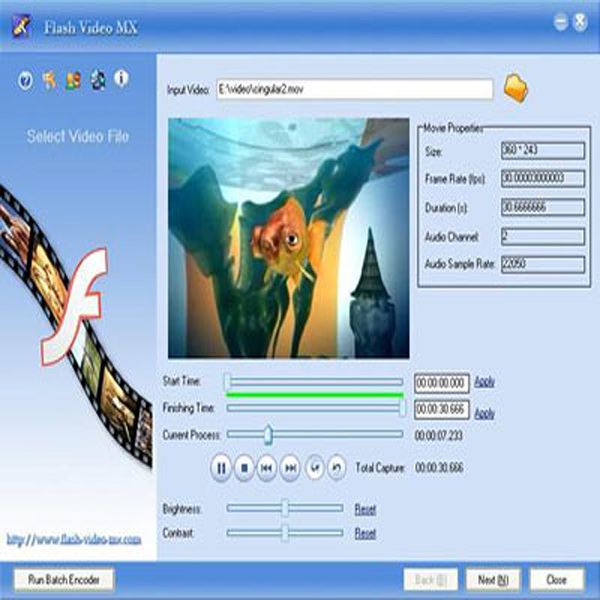Screen dimensions: 600x600
Task: Click Run Batch Encoder button
Action: coord(64,580)
